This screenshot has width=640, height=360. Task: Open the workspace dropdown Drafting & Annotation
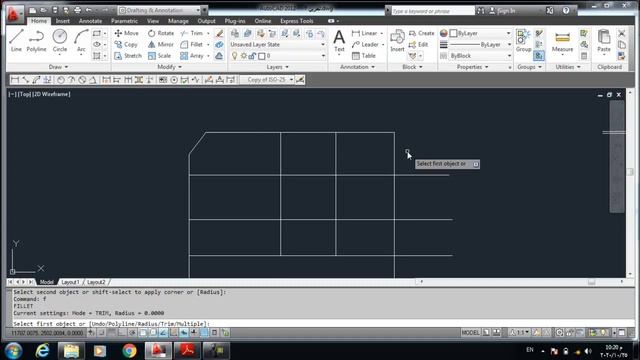(x=159, y=10)
